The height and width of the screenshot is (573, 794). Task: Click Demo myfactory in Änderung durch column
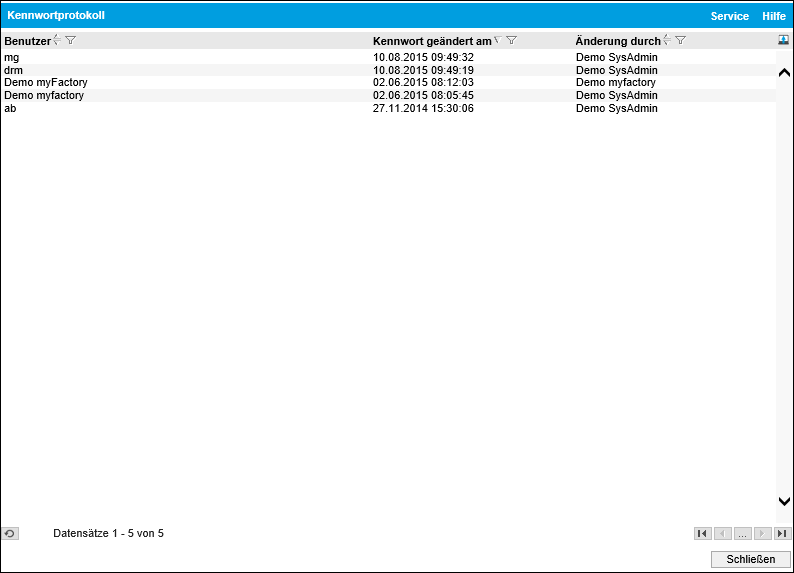click(616, 83)
